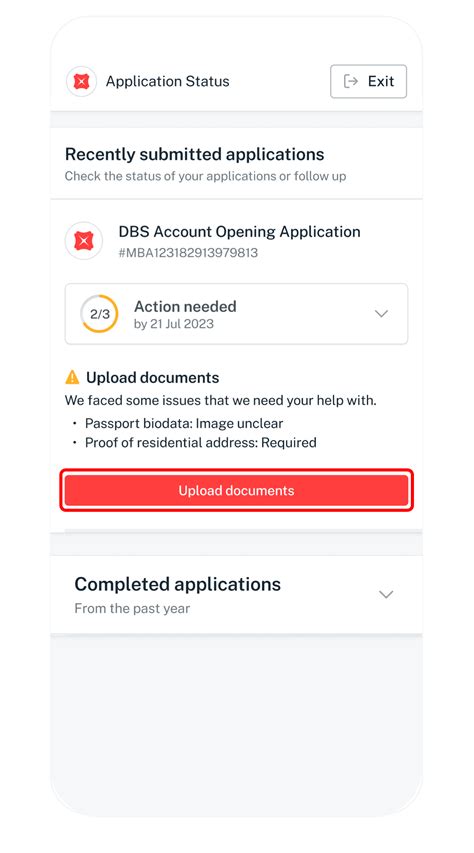The image size is (474, 853).
Task: Click the 2/3 progress ring indicator
Action: pyautogui.click(x=99, y=314)
